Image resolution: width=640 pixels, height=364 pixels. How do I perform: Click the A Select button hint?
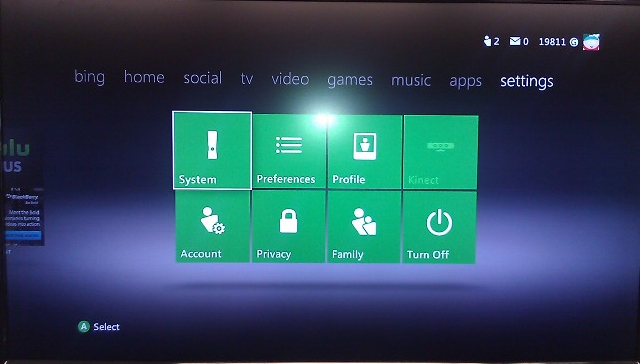coord(99,326)
